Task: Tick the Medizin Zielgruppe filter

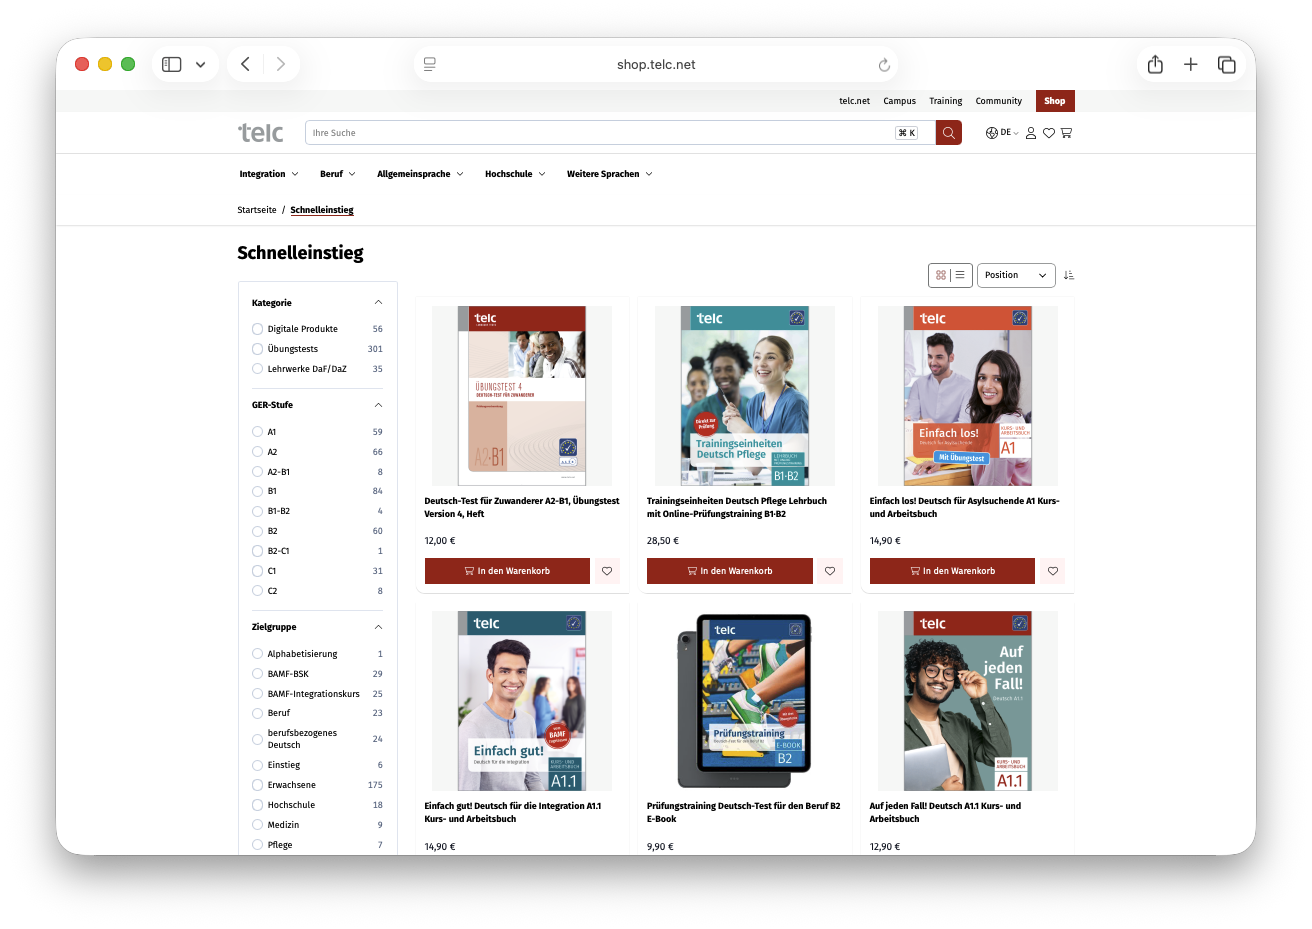Action: pyautogui.click(x=258, y=825)
